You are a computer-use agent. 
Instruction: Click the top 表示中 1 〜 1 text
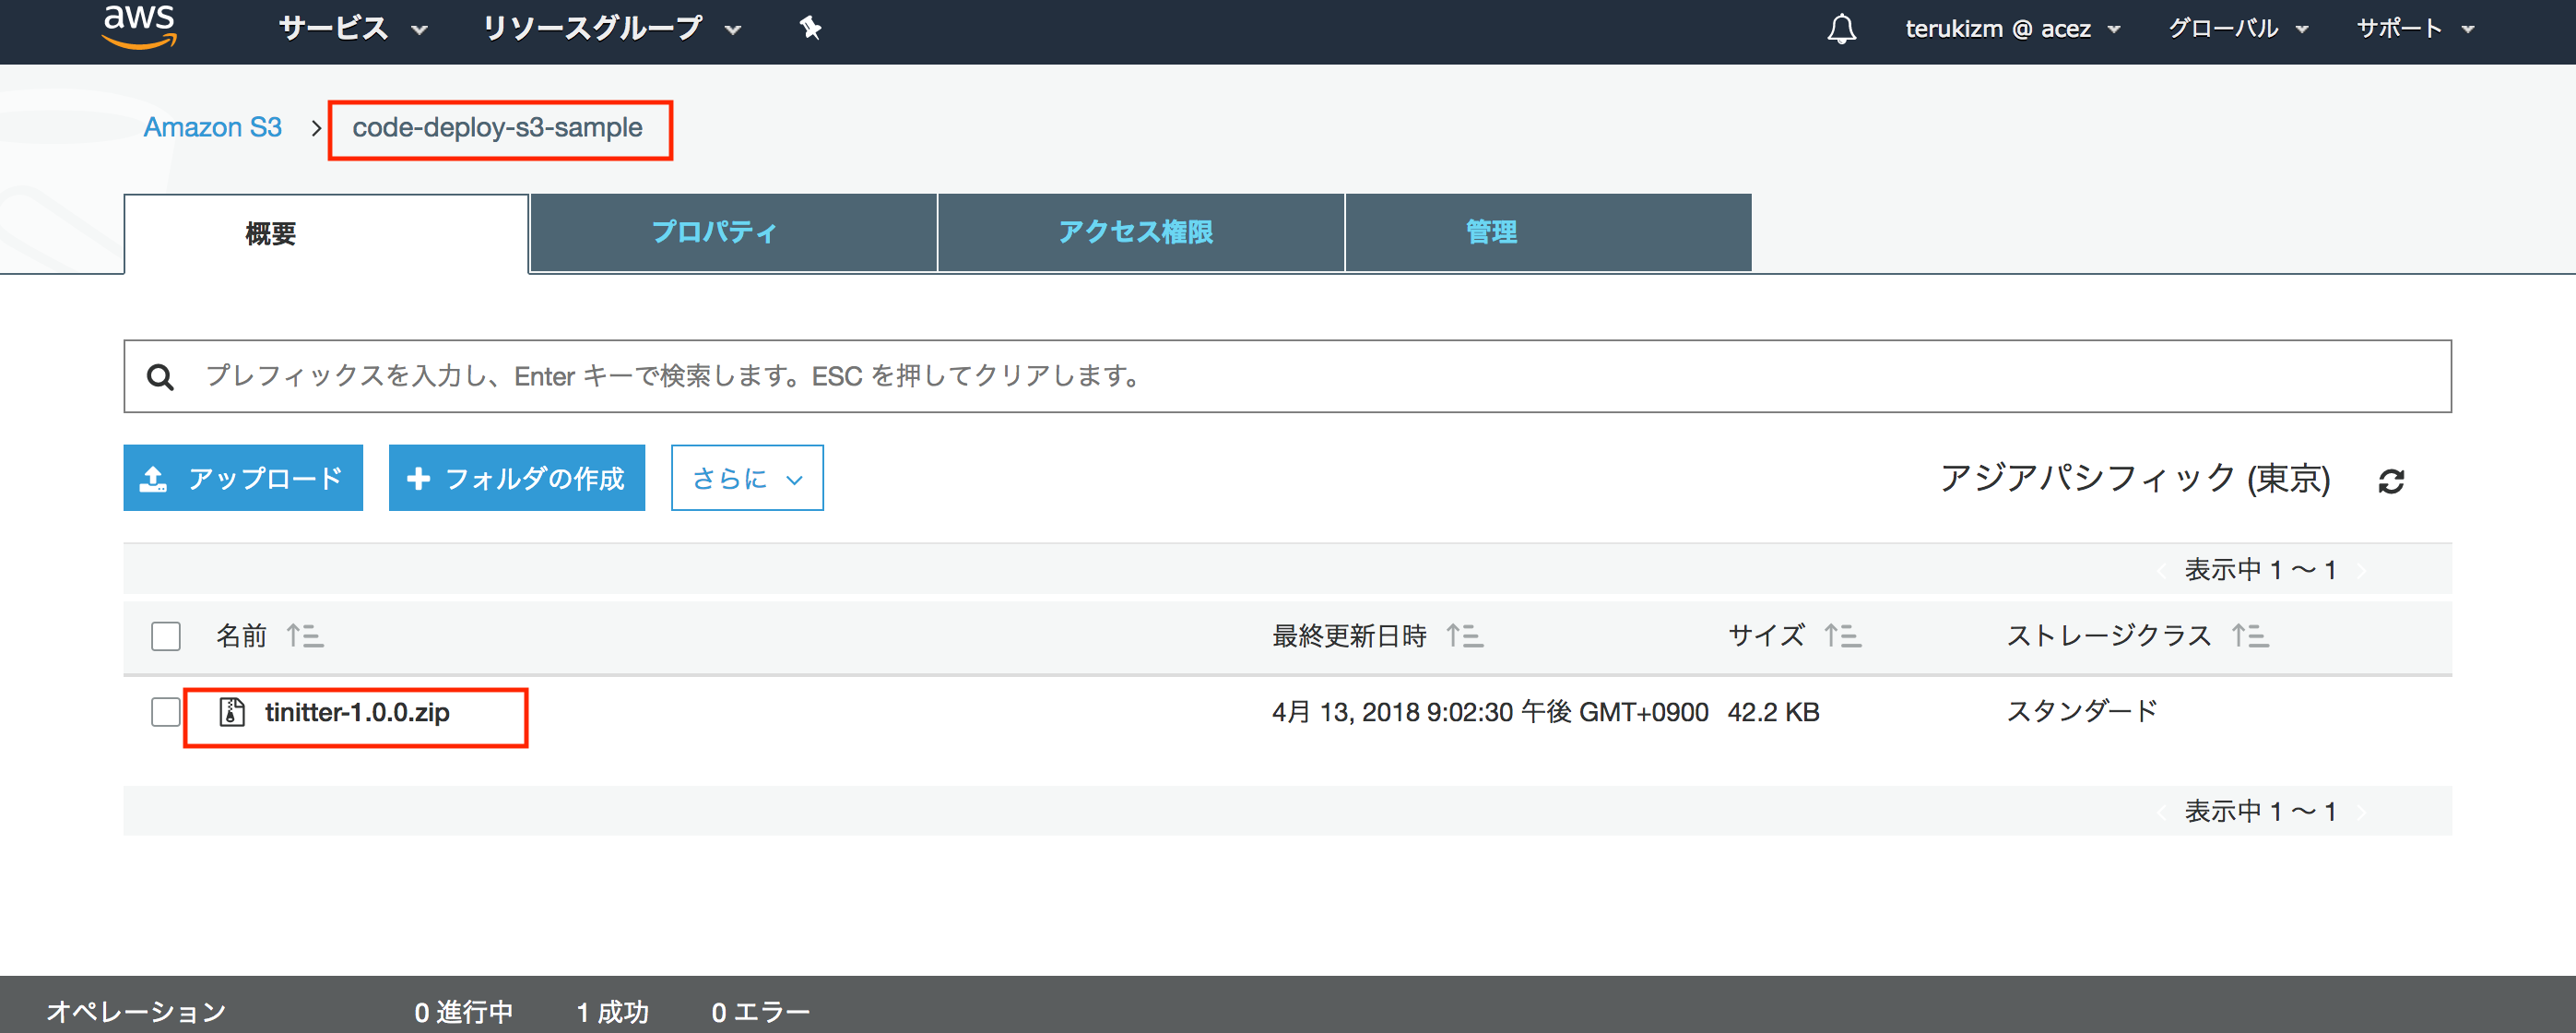[2260, 570]
